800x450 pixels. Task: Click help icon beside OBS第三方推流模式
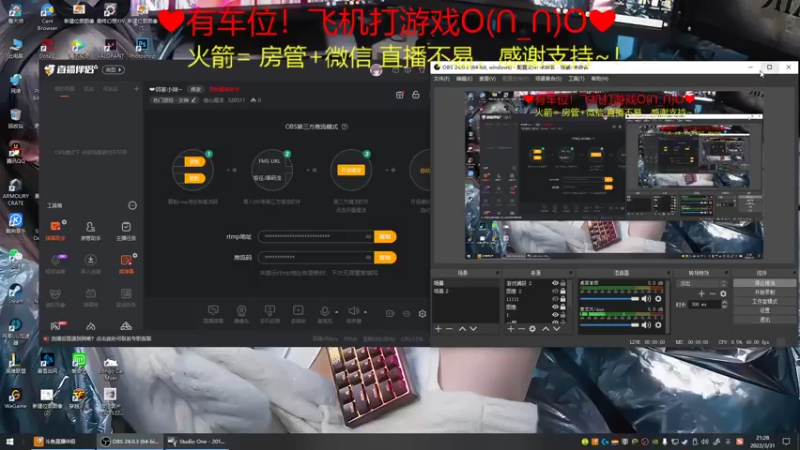tap(345, 127)
